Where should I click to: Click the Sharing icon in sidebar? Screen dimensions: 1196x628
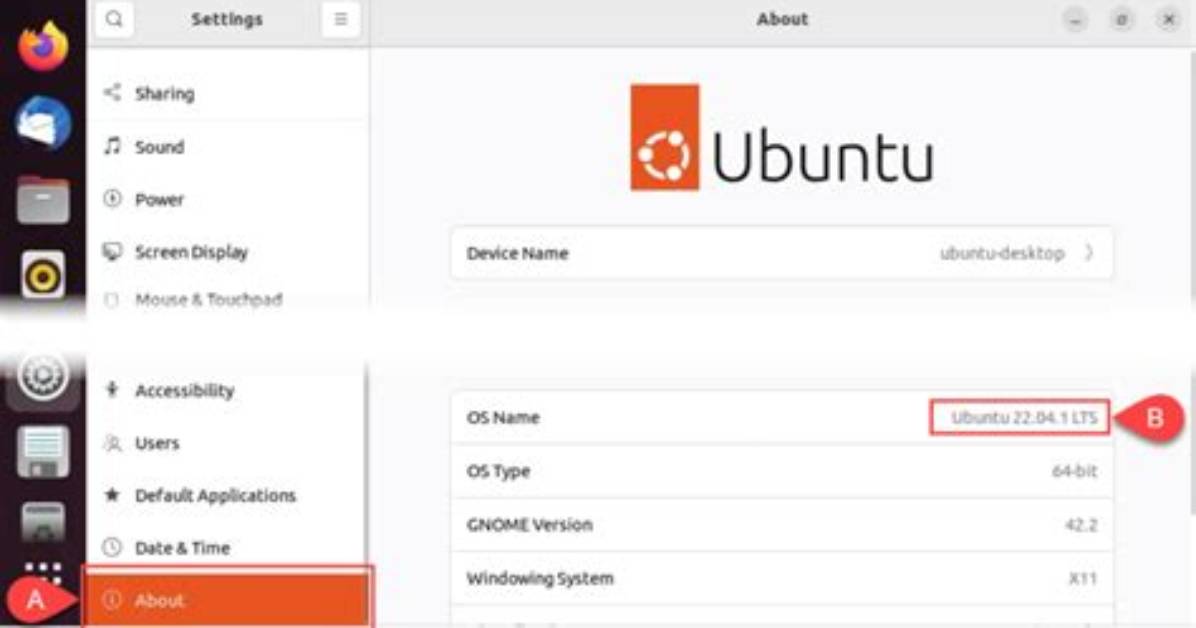112,92
